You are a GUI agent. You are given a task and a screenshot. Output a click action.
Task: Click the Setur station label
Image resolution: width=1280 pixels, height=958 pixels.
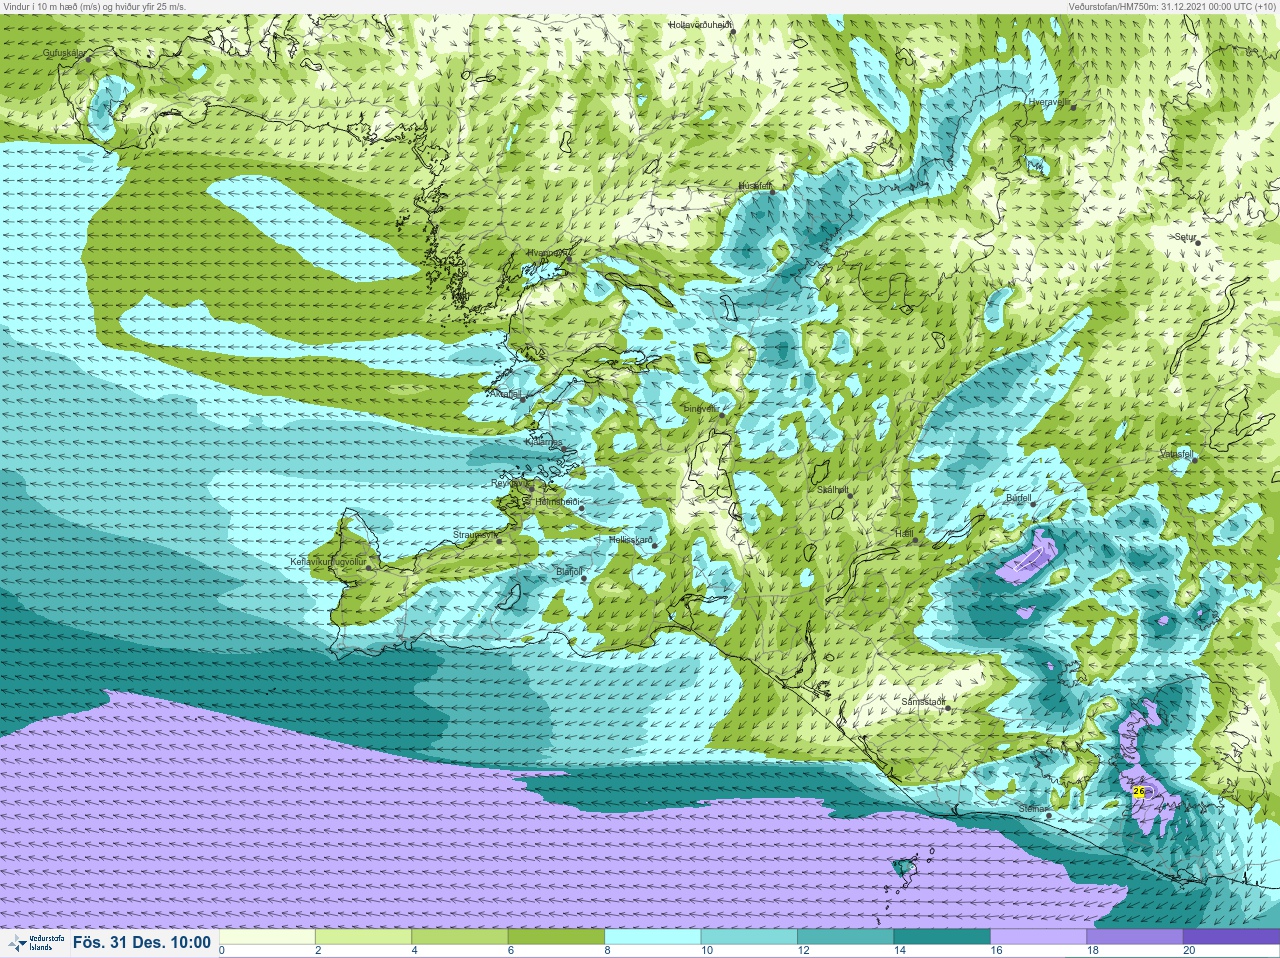pos(1185,237)
